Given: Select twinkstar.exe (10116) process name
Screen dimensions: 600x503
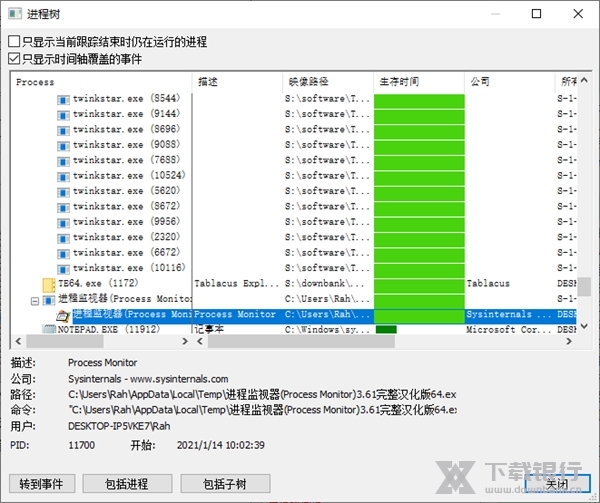Looking at the screenshot, I should tap(129, 268).
